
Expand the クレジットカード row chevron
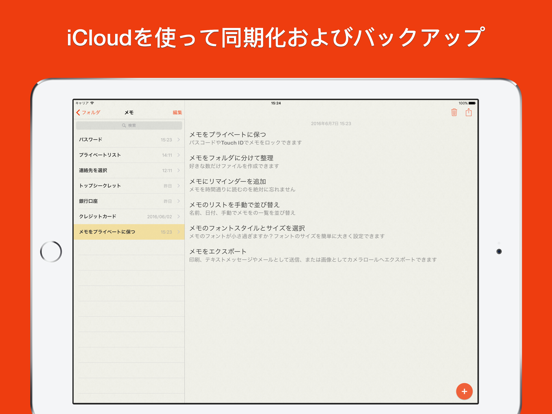tap(178, 217)
